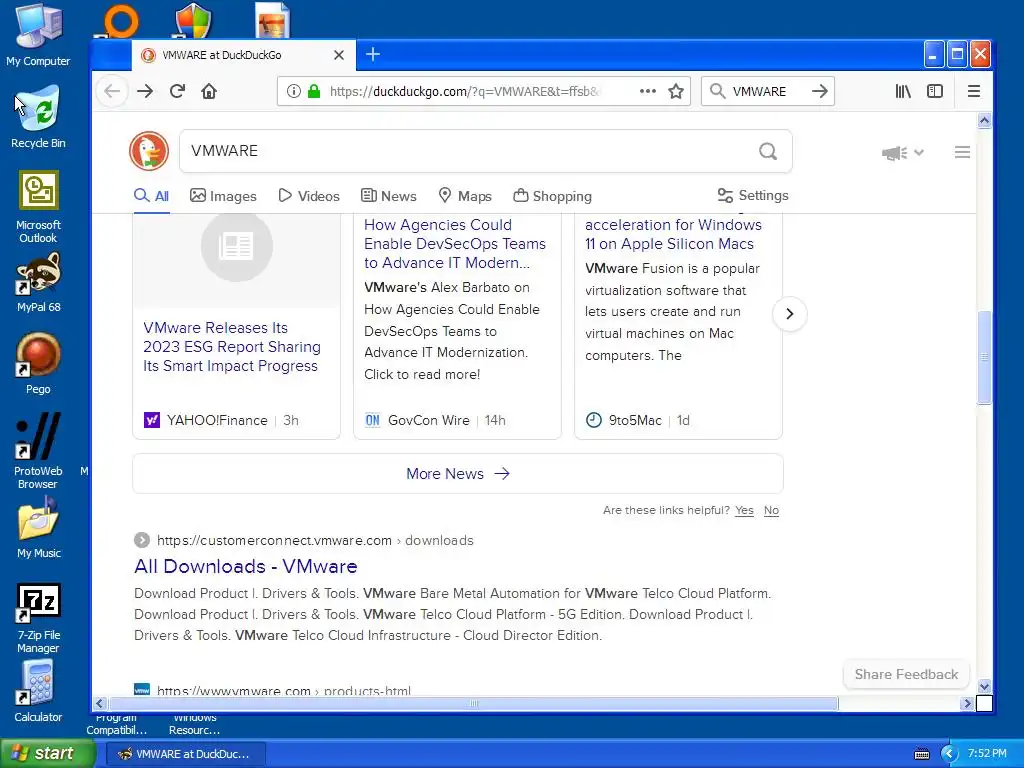Open How Agencies Could Enable DevSecOps article
Image resolution: width=1024 pixels, height=768 pixels.
[455, 244]
